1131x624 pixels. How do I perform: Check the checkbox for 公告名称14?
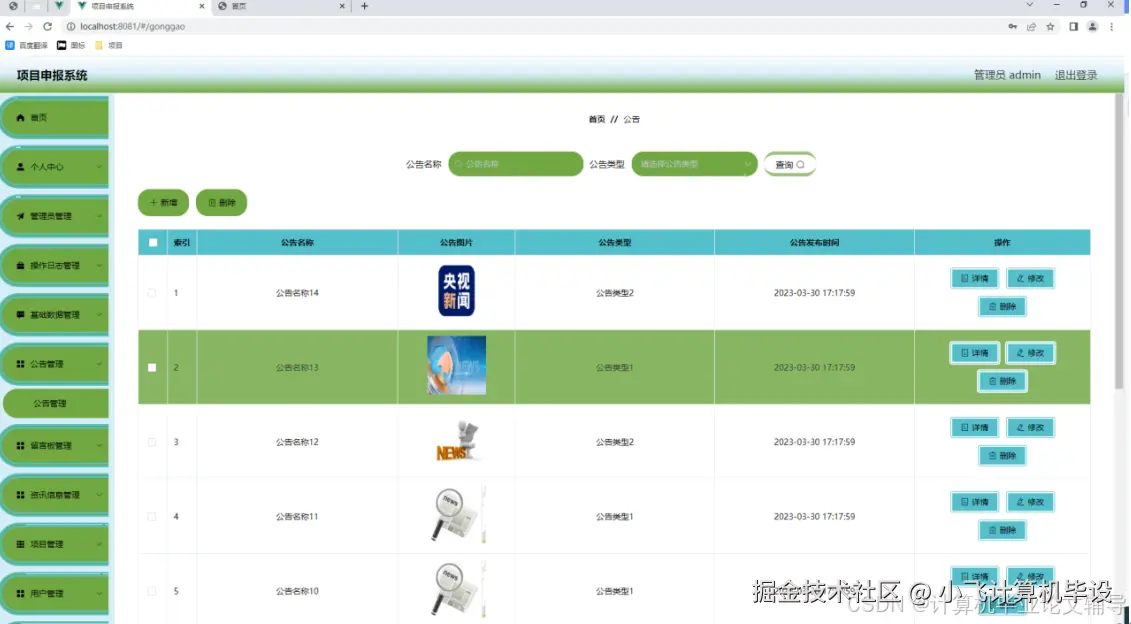pyautogui.click(x=152, y=292)
